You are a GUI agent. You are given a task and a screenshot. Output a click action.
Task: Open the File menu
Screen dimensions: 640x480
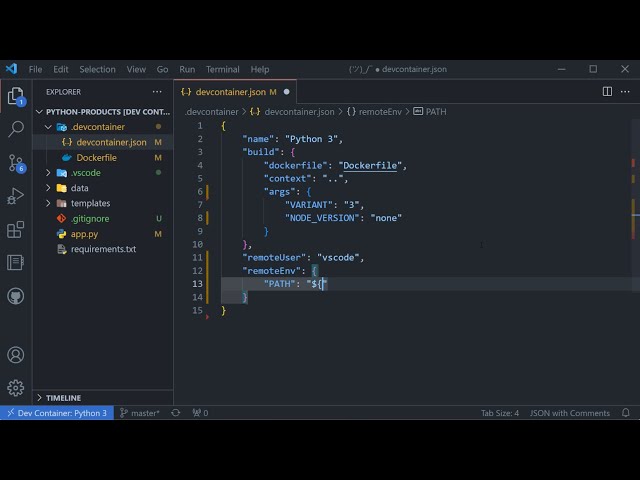coord(36,69)
